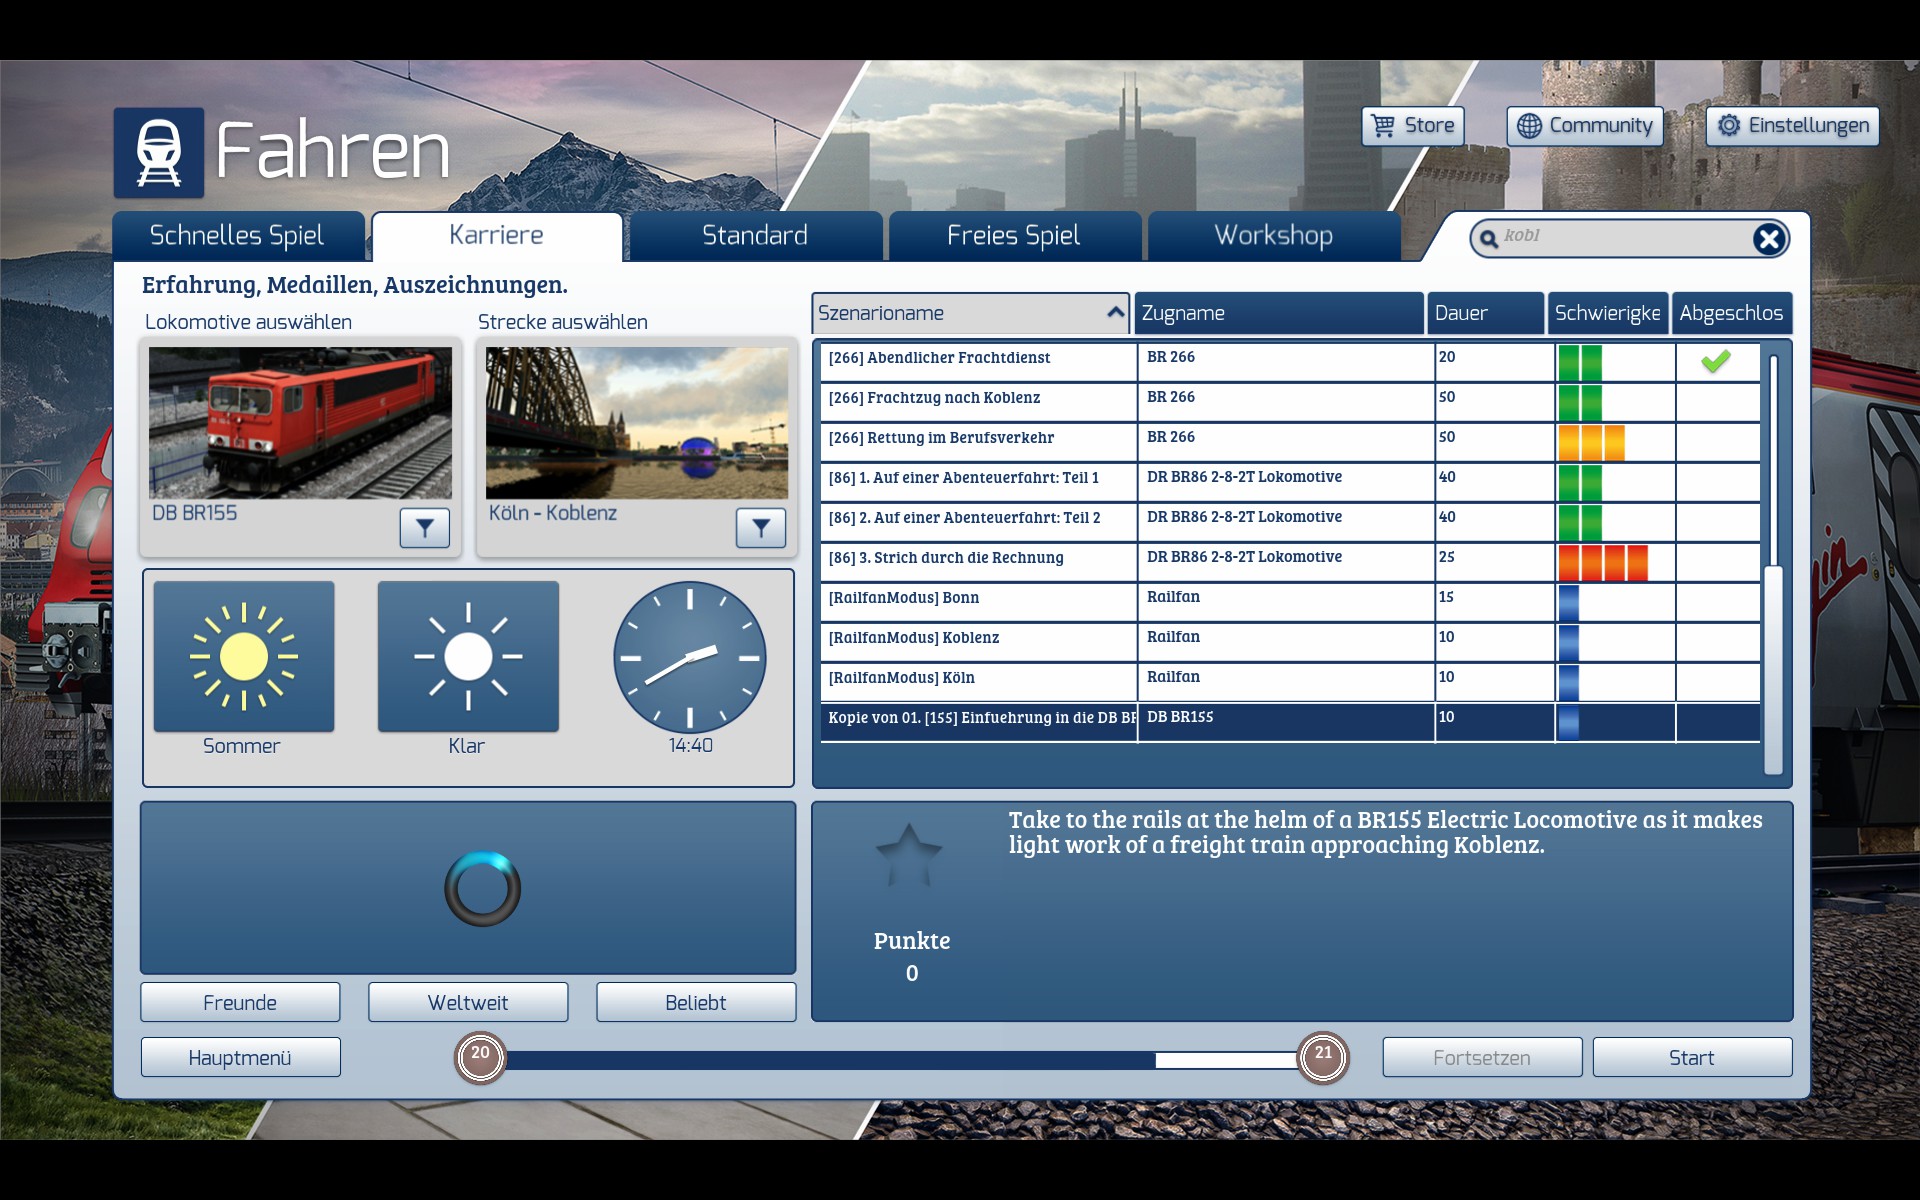Screen dimensions: 1920x1200
Task: Open Community globe button
Action: 1584,126
